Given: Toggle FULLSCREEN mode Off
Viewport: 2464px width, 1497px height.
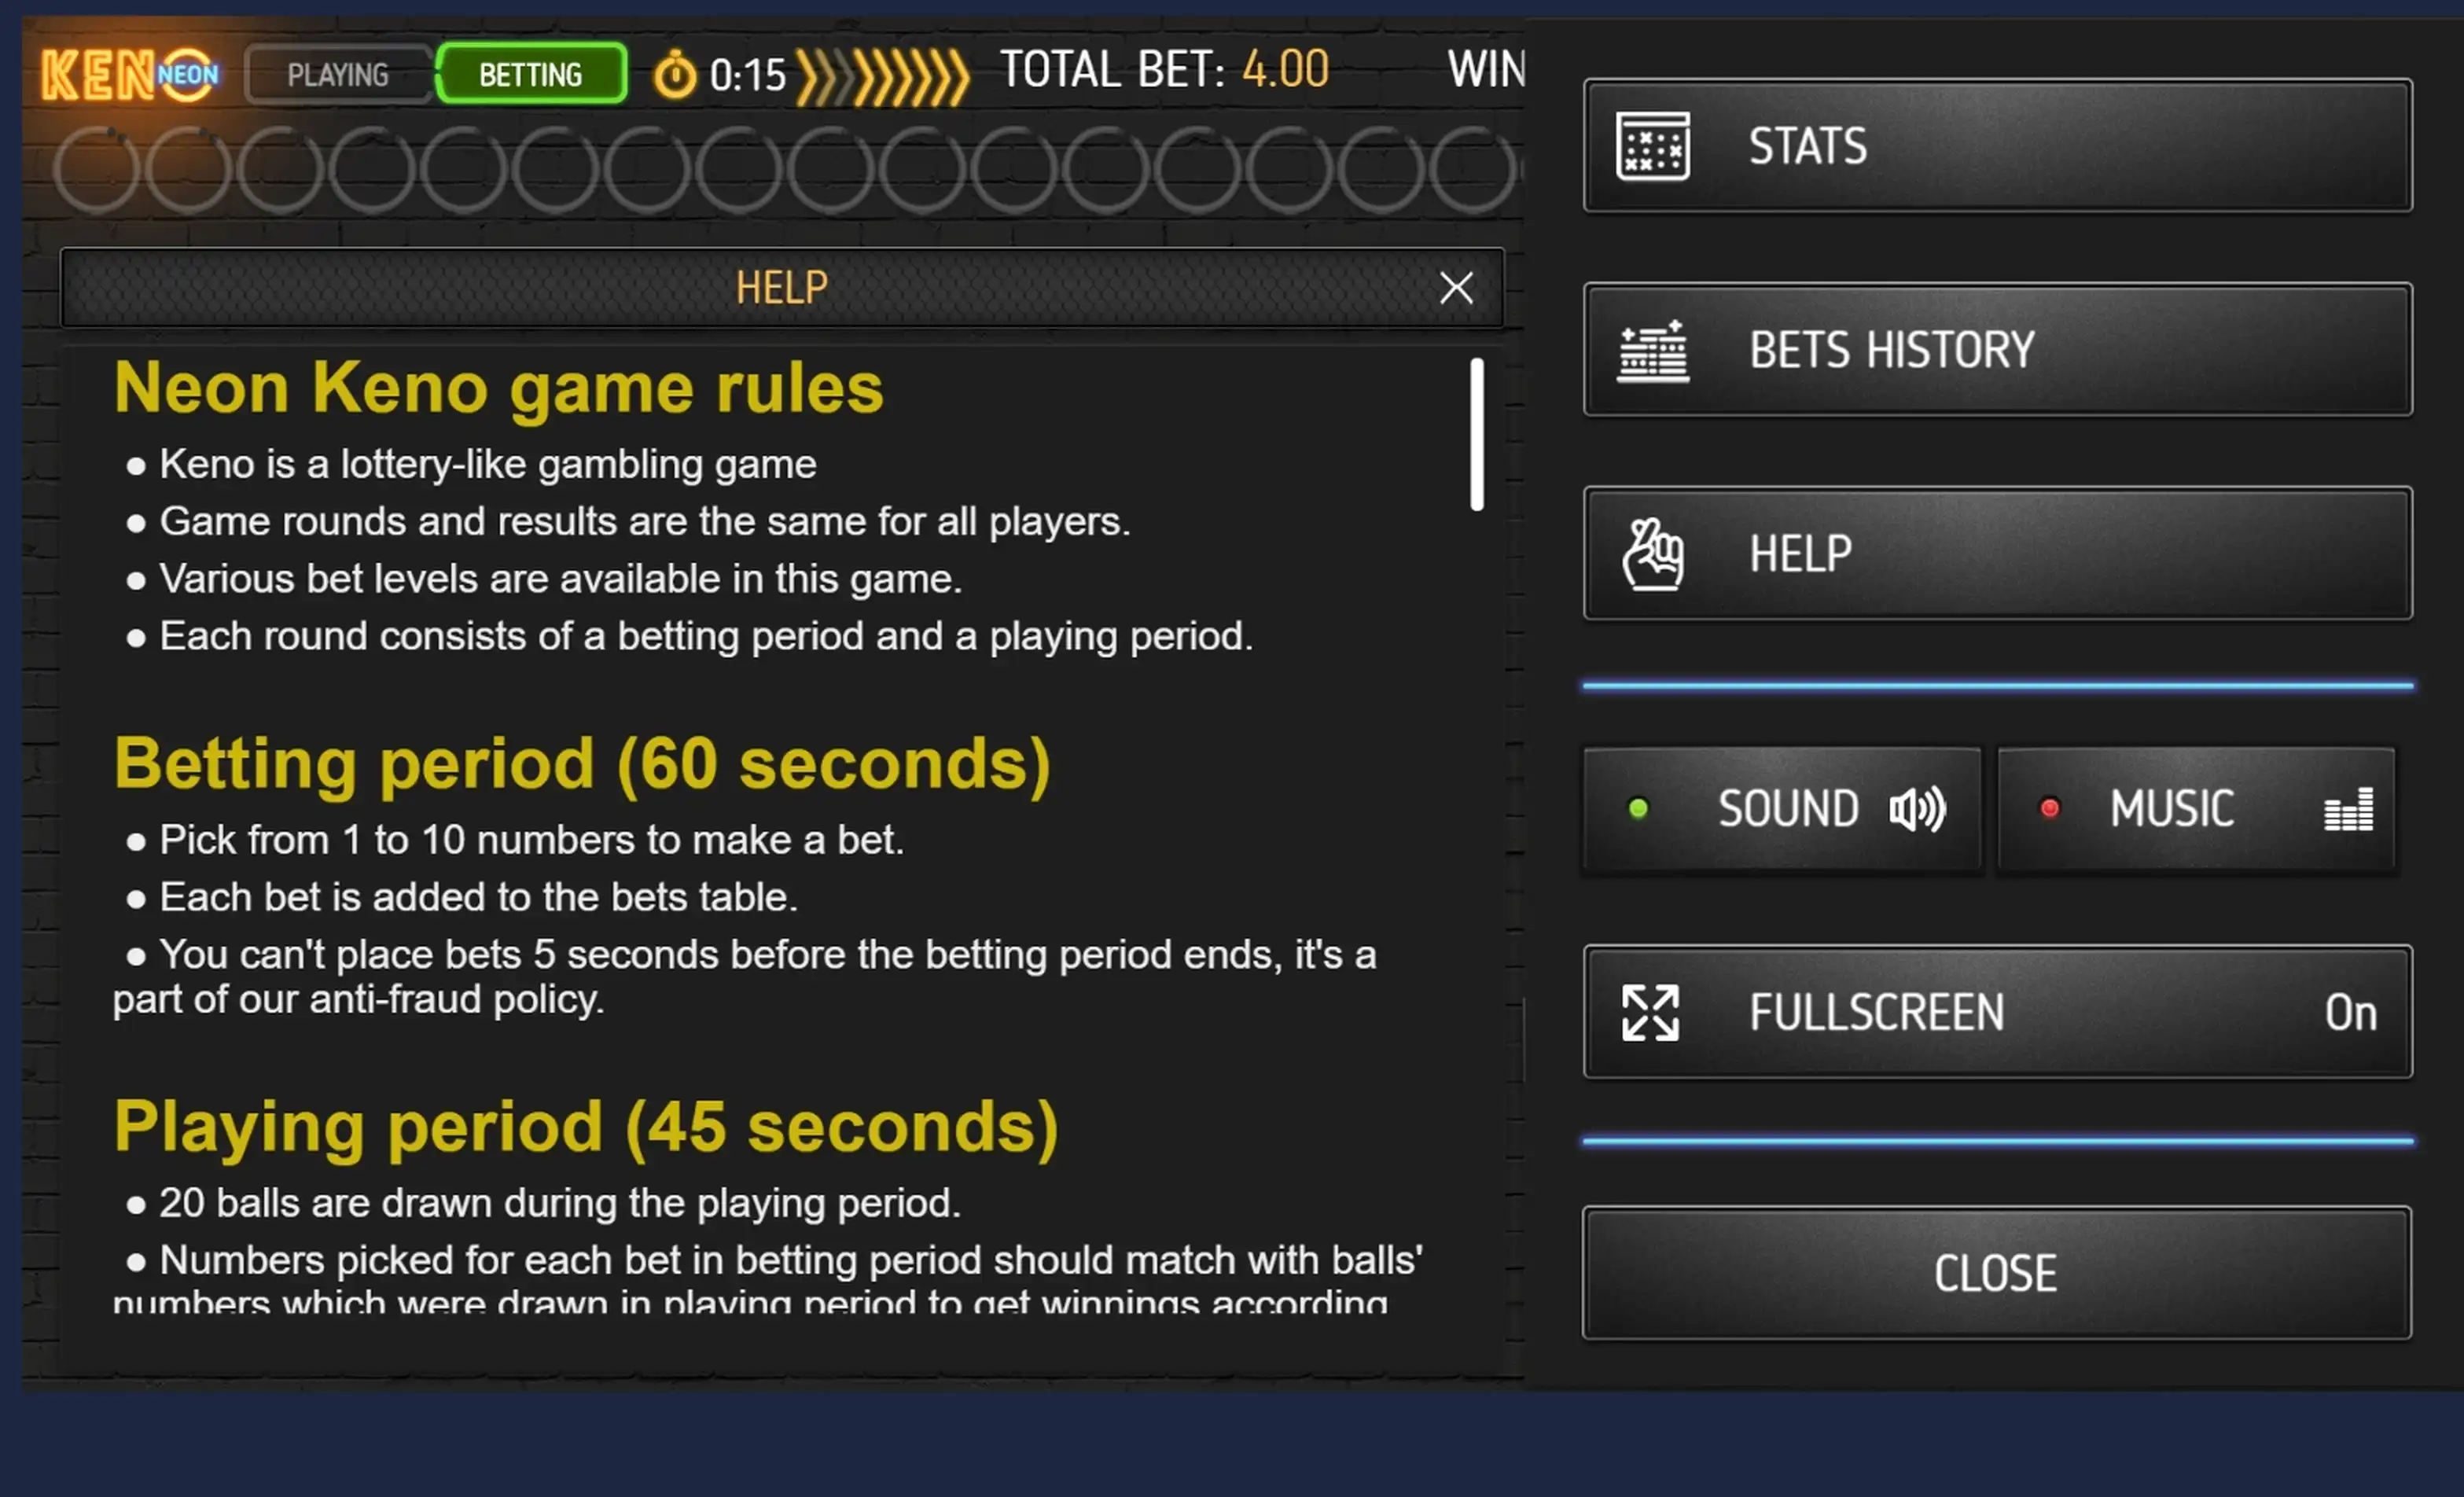Looking at the screenshot, I should point(1998,1011).
